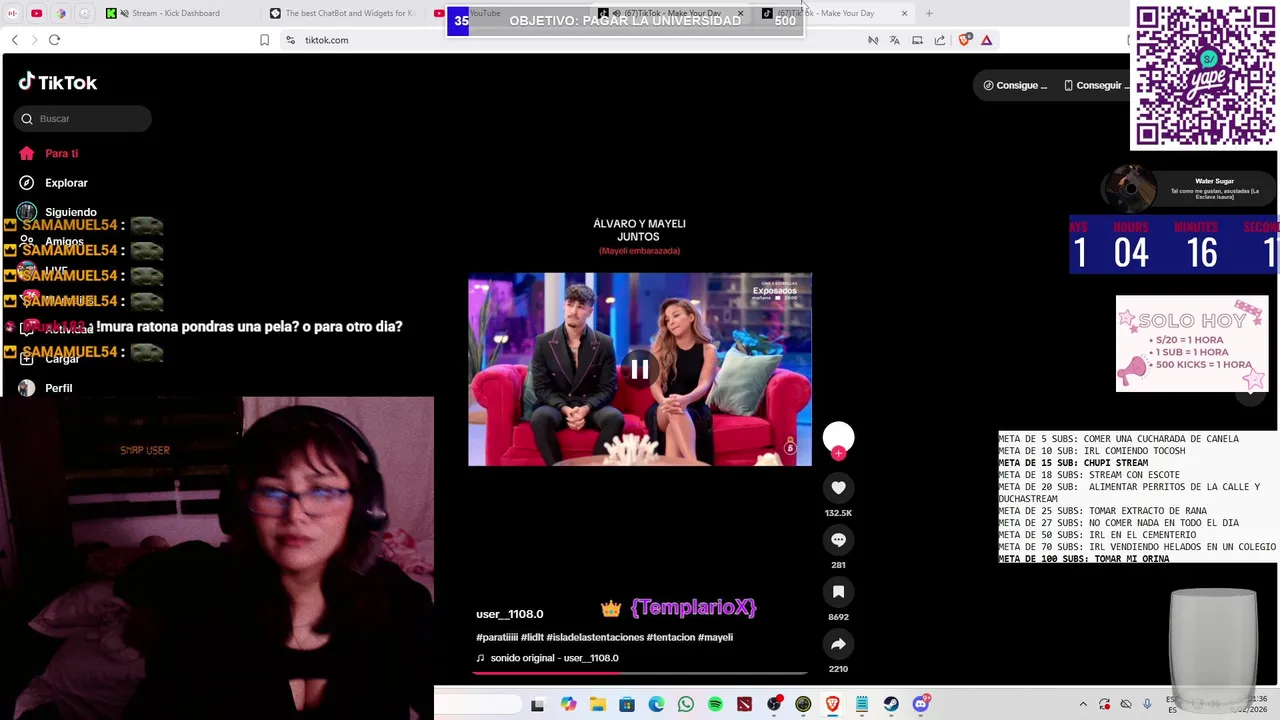Reload the page in the browser
1280x720 pixels.
click(x=54, y=40)
